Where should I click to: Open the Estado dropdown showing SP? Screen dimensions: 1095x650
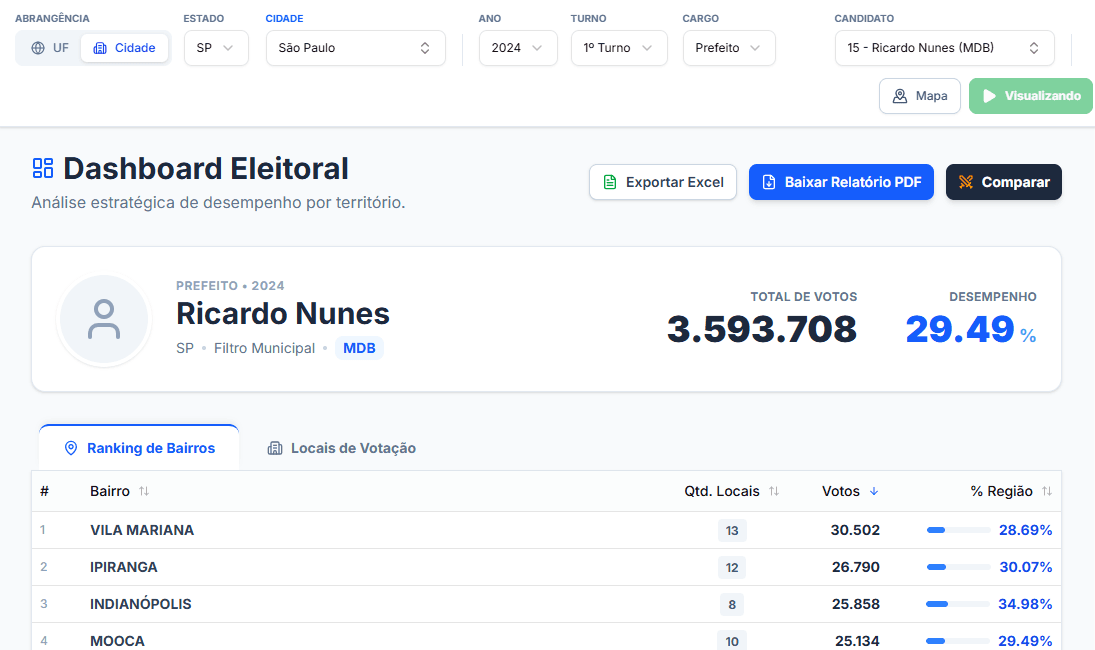click(216, 47)
